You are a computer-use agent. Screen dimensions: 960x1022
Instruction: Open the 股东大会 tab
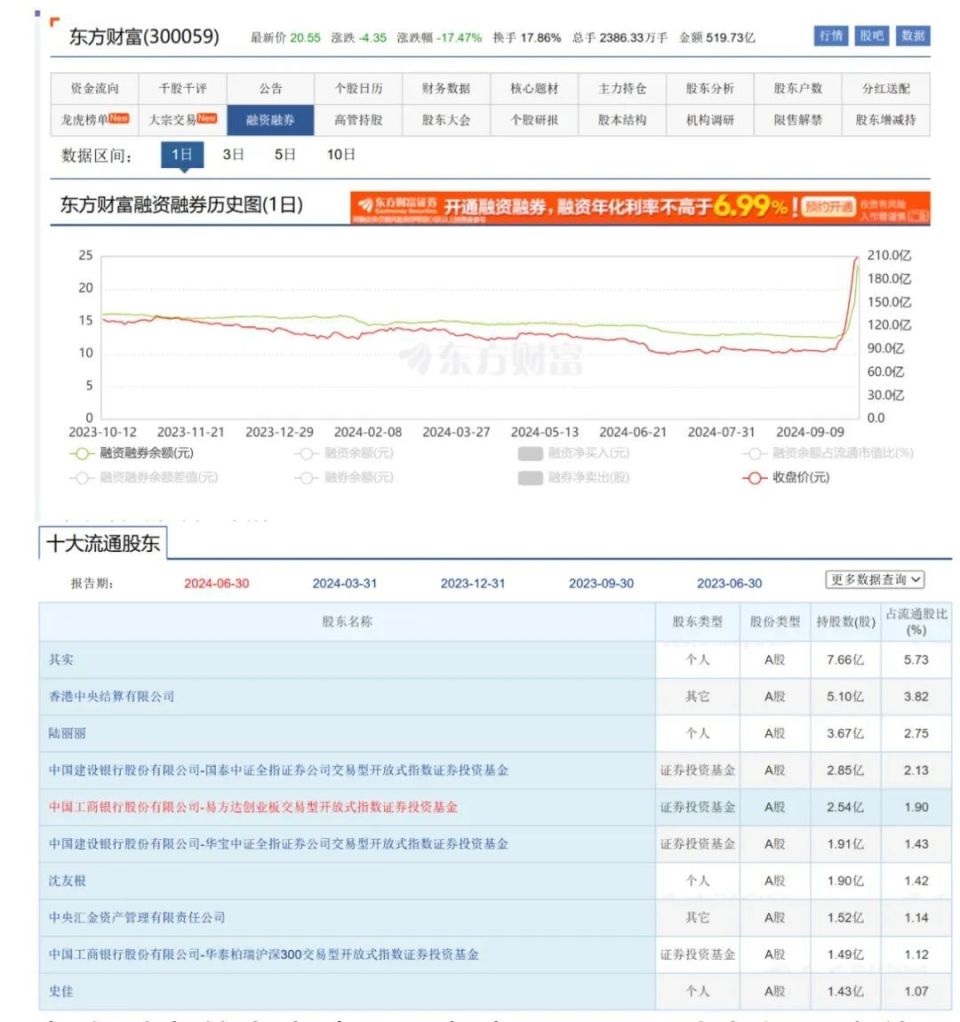[446, 120]
